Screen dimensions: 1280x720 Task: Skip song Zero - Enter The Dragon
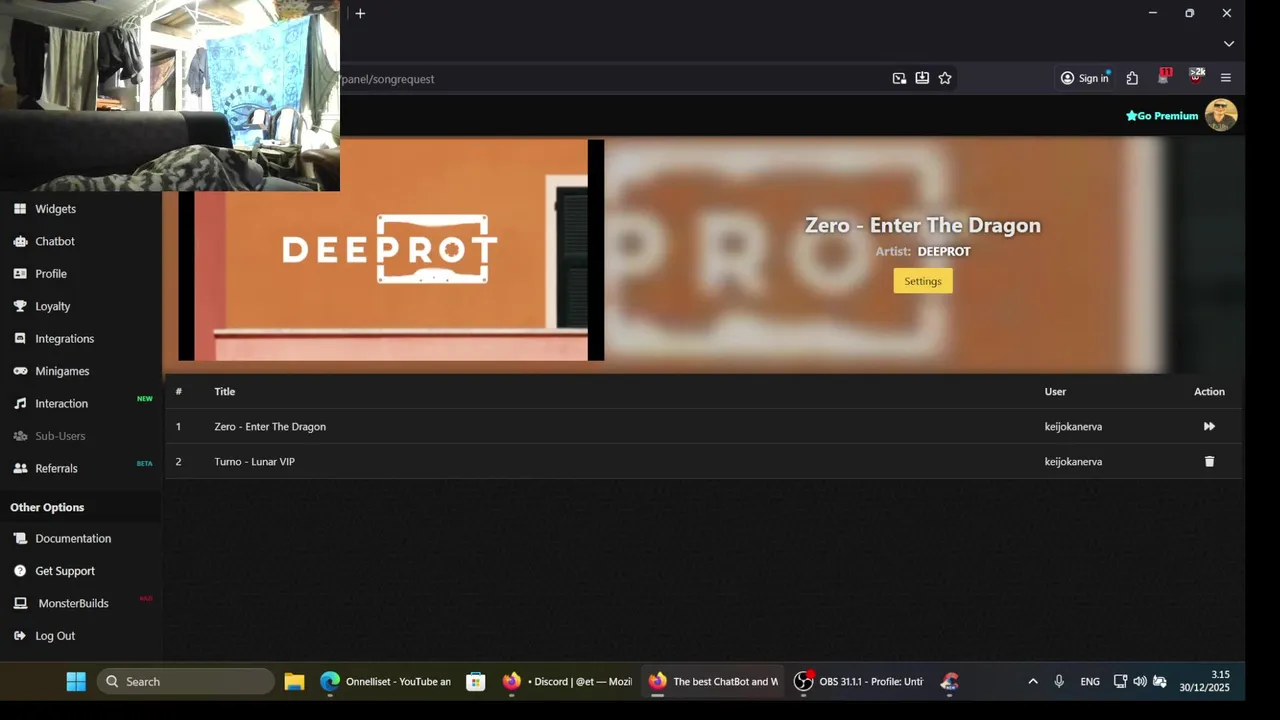pos(1209,426)
